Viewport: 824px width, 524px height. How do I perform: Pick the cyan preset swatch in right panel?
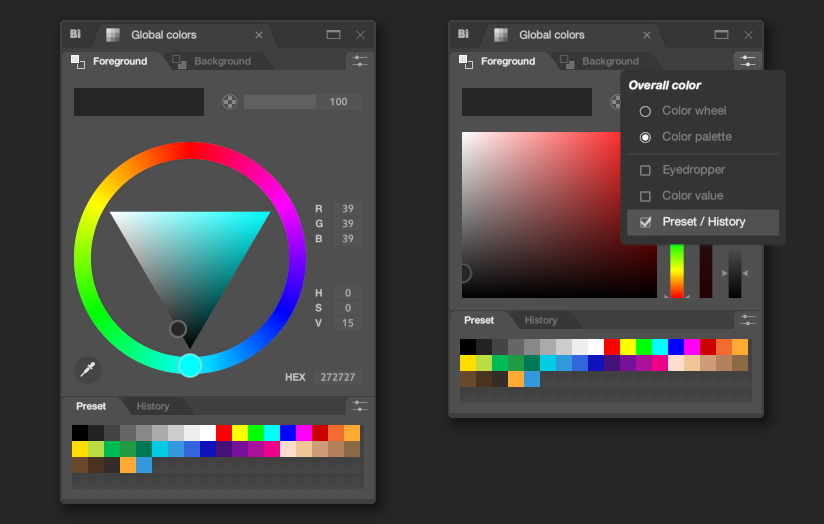click(660, 347)
